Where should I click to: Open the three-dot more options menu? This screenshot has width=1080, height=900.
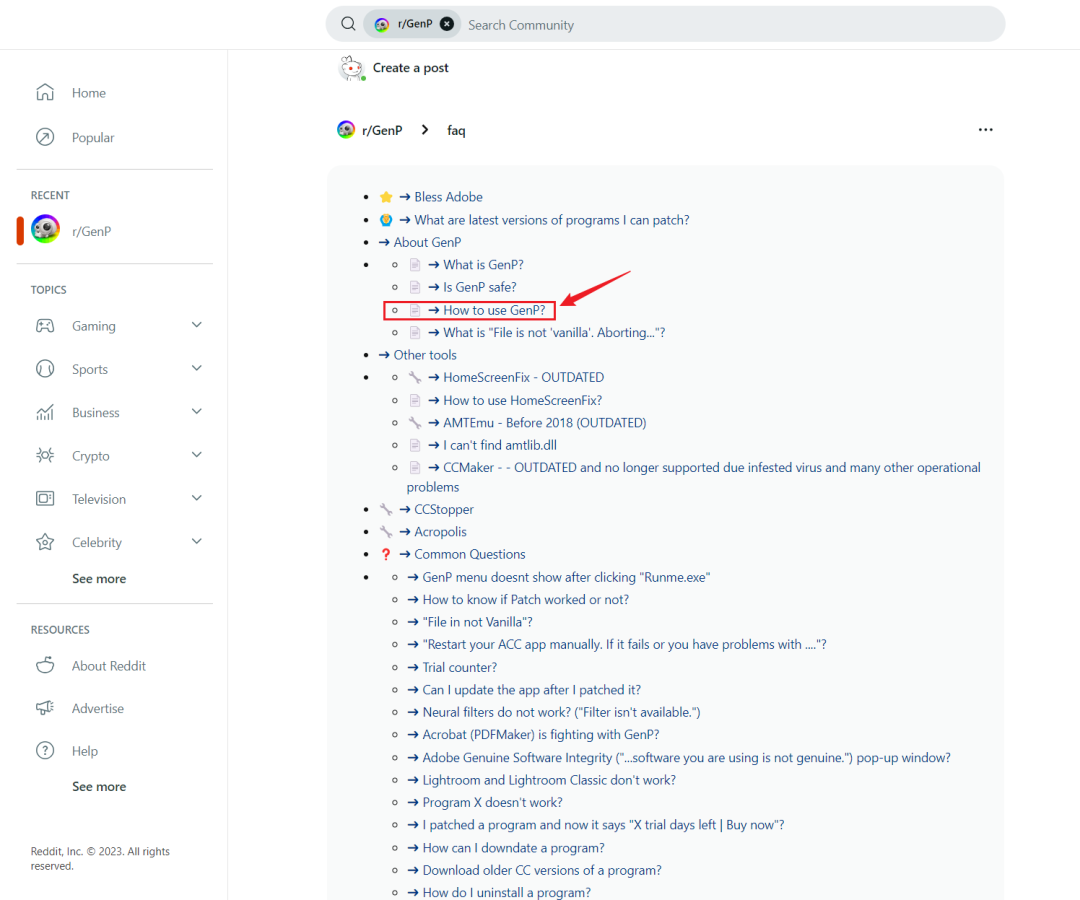click(x=985, y=130)
